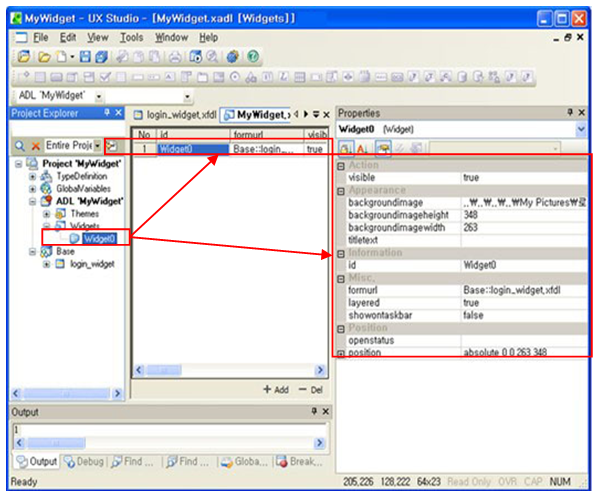This screenshot has width=597, height=496.
Task: Close the Project Explorer panel
Action: 118,113
